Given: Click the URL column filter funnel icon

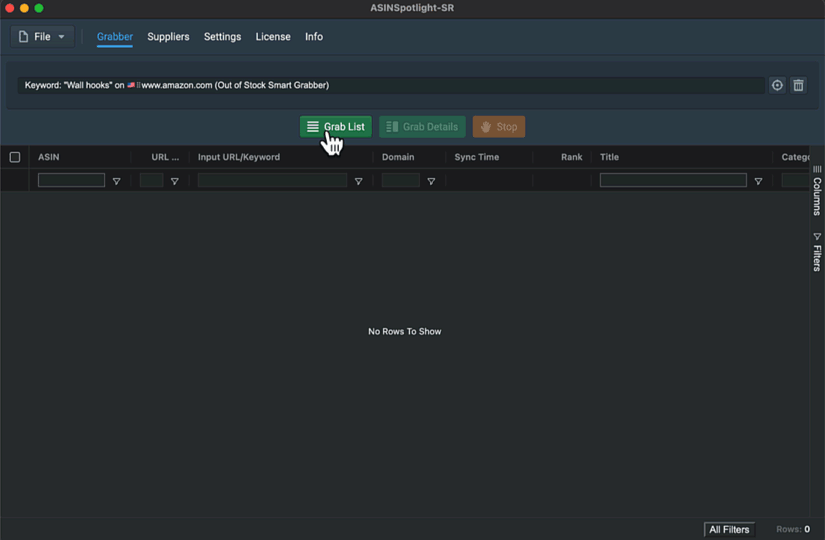Looking at the screenshot, I should (x=175, y=181).
